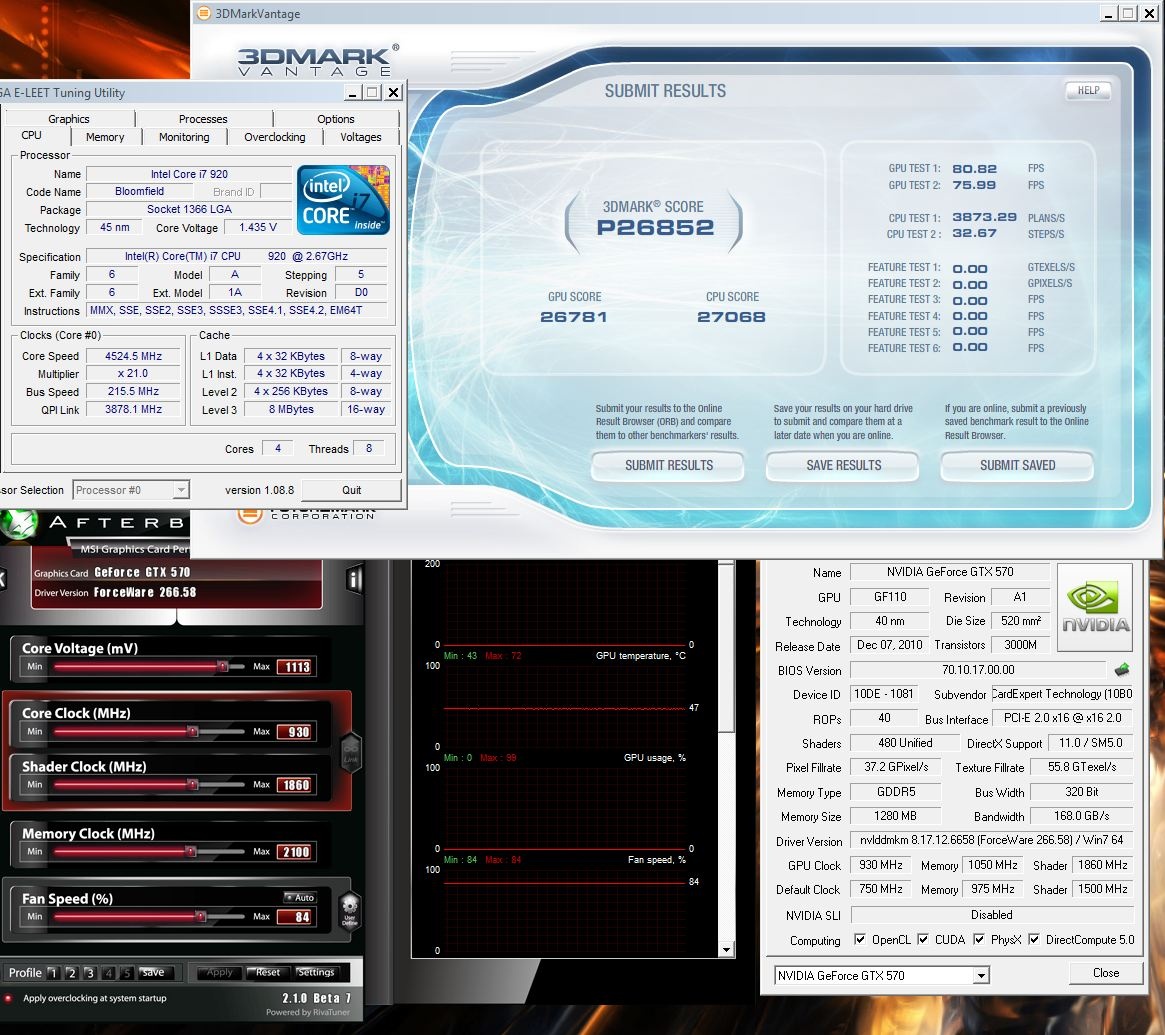
Task: Click the Fan Speed value field 84
Action: [296, 917]
